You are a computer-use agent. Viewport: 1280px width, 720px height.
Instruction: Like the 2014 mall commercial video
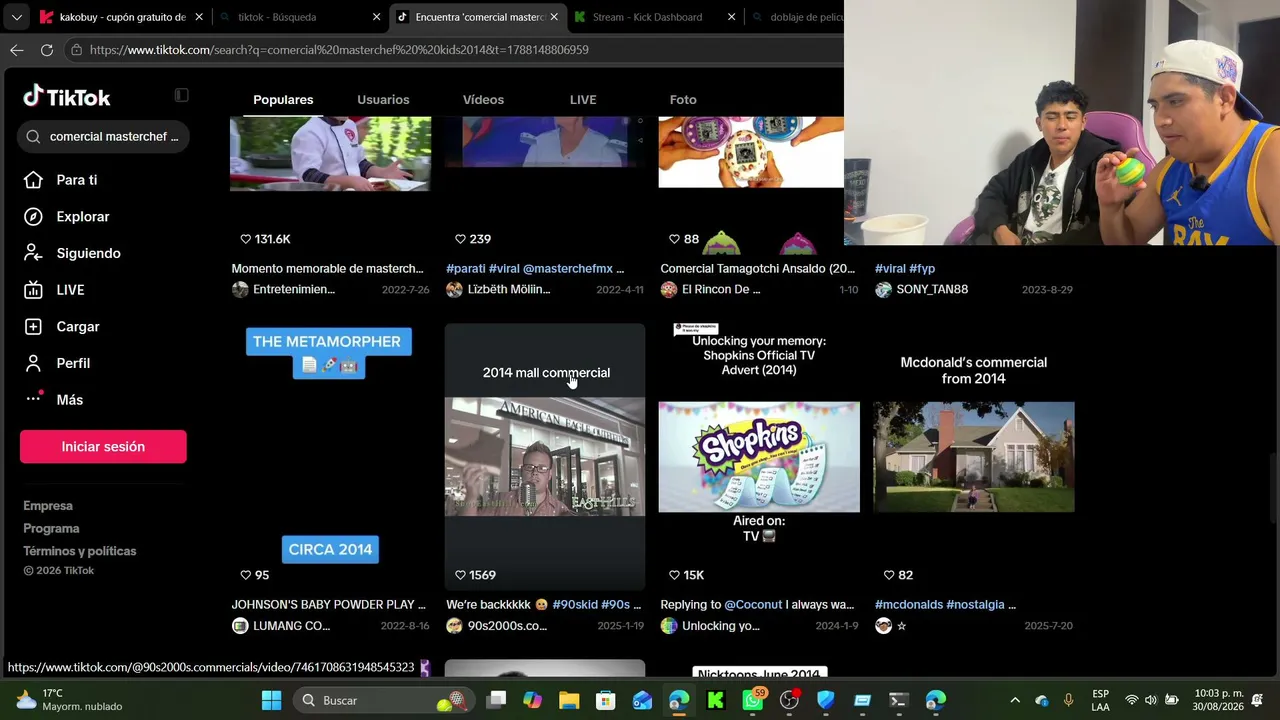point(460,575)
